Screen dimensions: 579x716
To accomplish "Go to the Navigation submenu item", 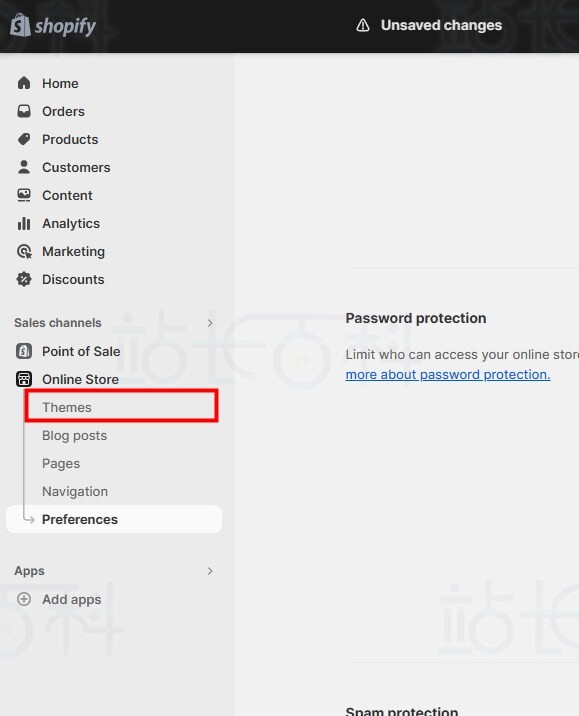I will [75, 491].
